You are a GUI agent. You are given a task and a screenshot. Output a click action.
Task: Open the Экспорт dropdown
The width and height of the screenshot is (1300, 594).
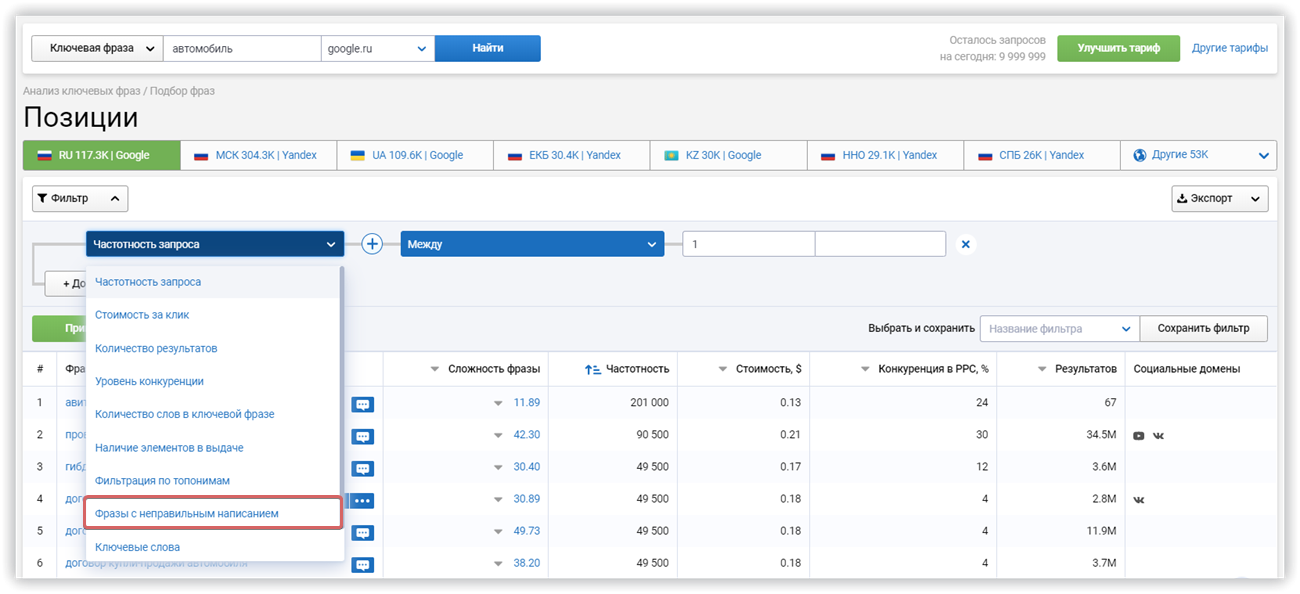tap(1219, 199)
